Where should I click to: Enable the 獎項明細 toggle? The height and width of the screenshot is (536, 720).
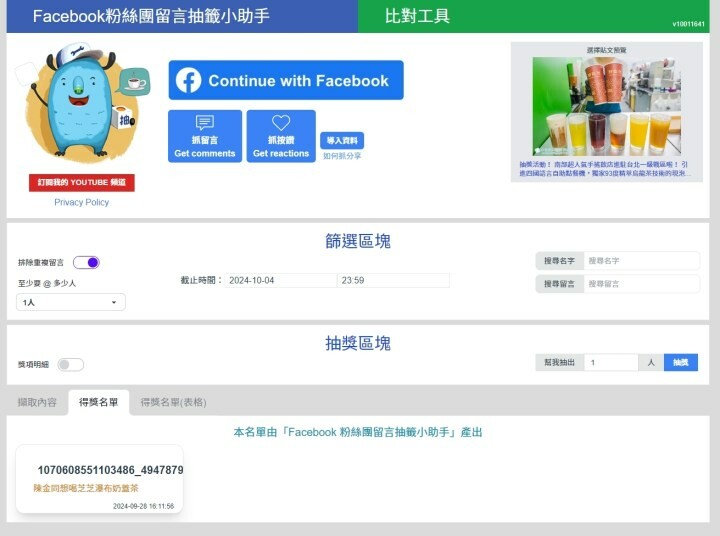(x=71, y=365)
